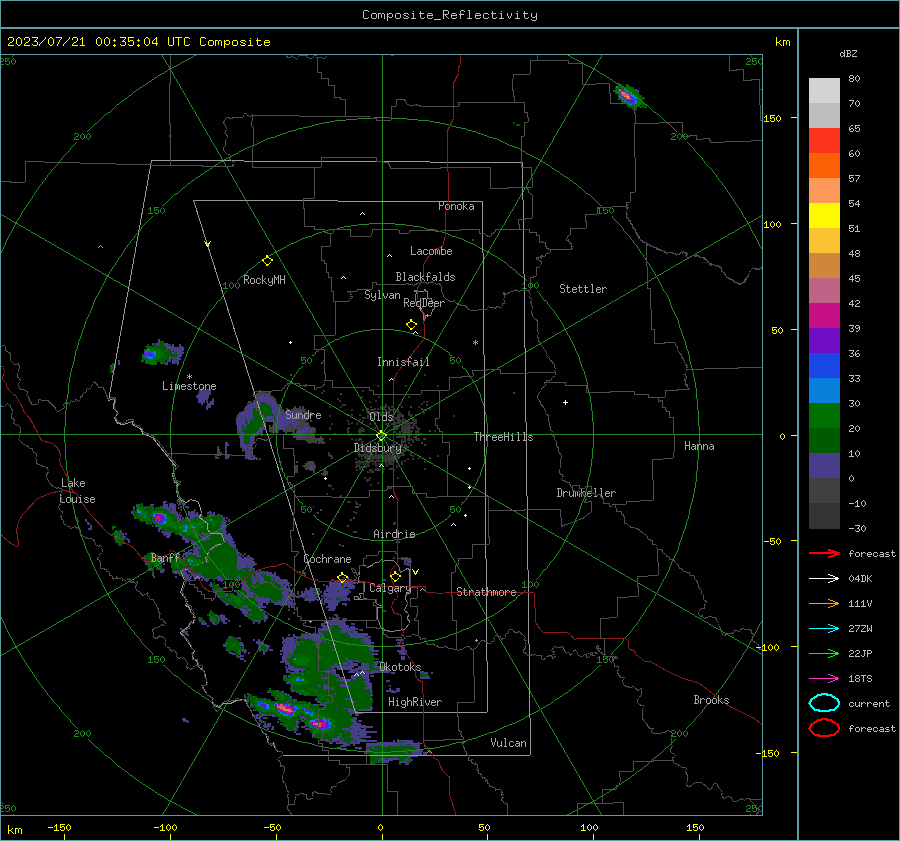Click the green 22JP arrow legend icon
Viewport: 900px width, 841px height.
(824, 653)
